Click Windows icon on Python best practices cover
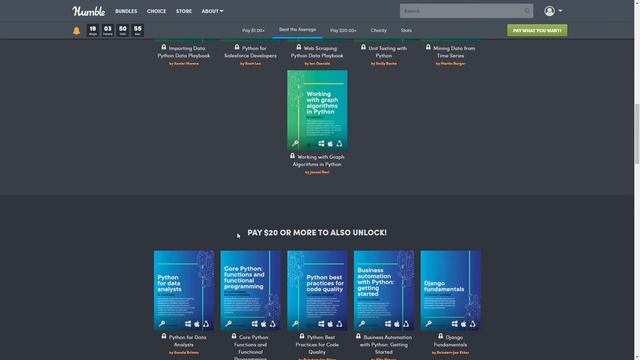The height and width of the screenshot is (360, 640). coord(321,324)
